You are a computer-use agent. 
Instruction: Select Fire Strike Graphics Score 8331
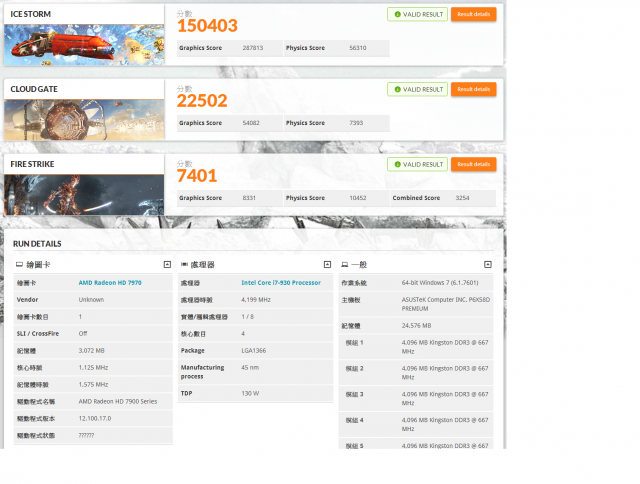[249, 198]
